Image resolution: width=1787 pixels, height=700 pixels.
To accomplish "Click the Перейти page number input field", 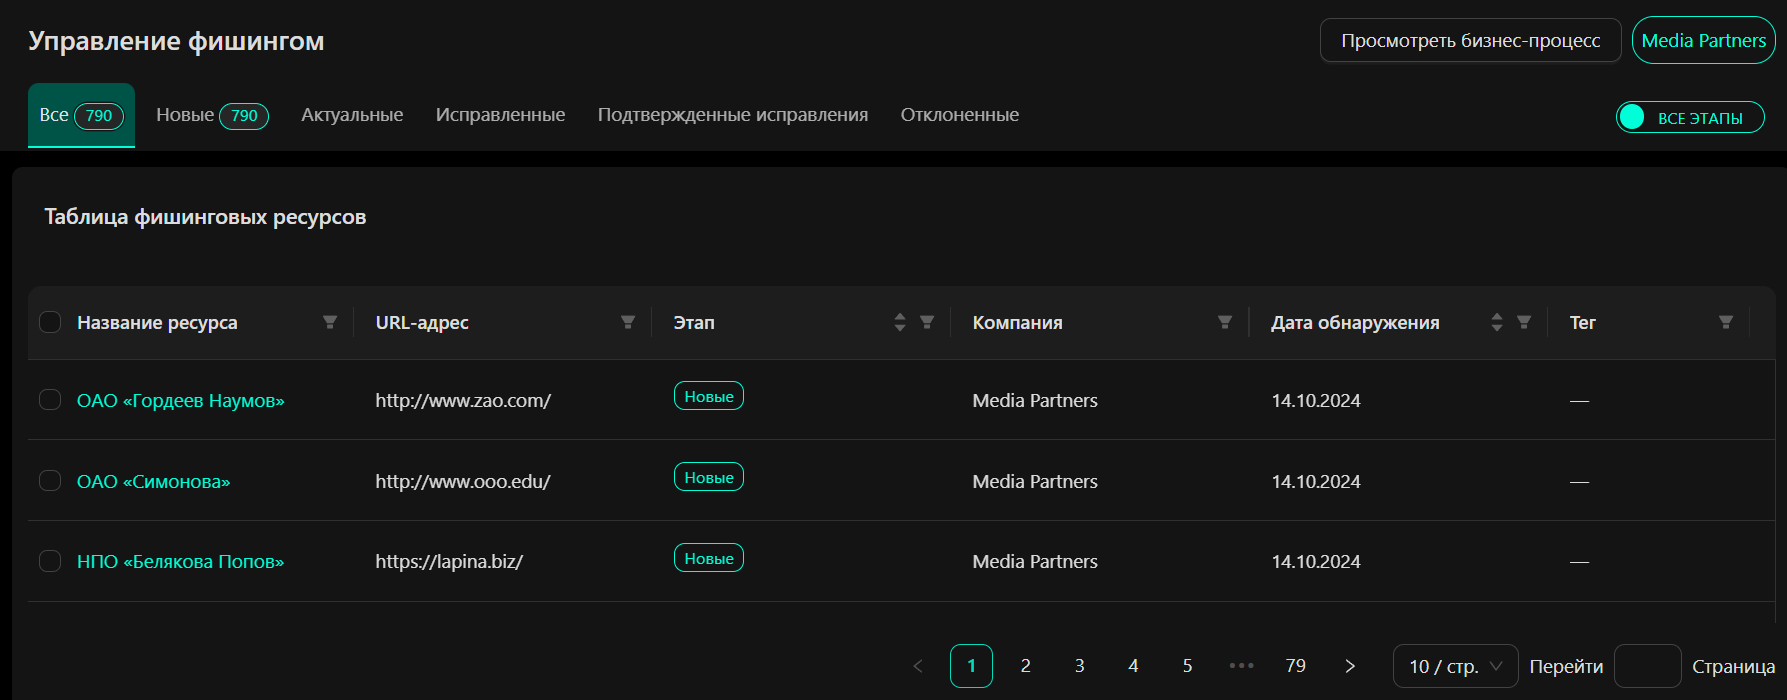I will (x=1647, y=666).
